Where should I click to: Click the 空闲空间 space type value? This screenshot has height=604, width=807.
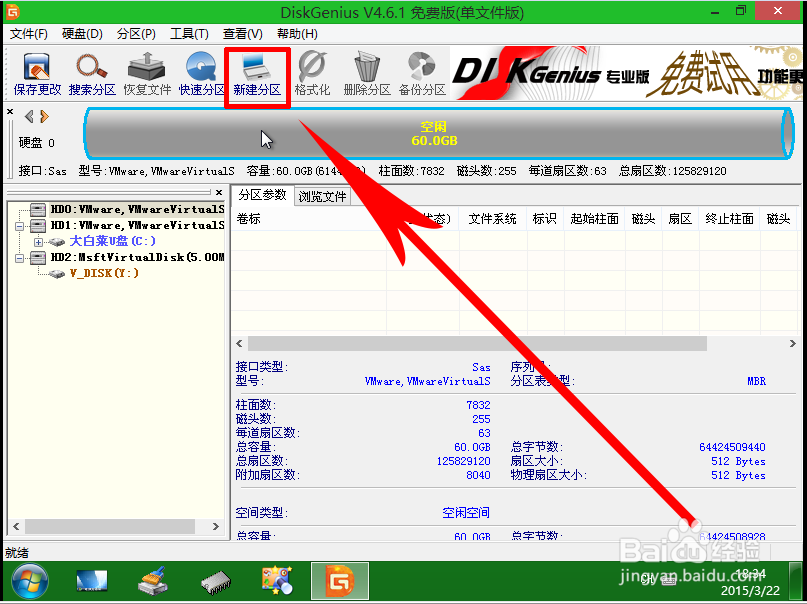pos(466,513)
